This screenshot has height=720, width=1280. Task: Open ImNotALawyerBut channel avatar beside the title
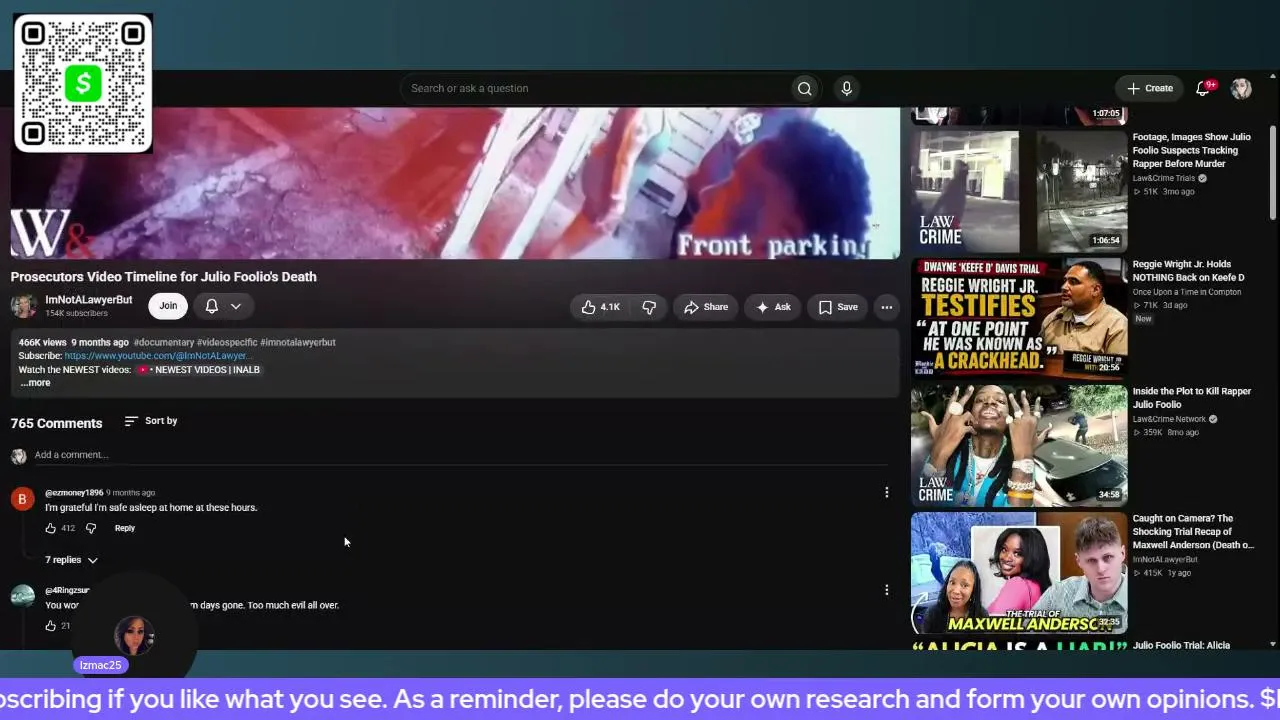24,306
